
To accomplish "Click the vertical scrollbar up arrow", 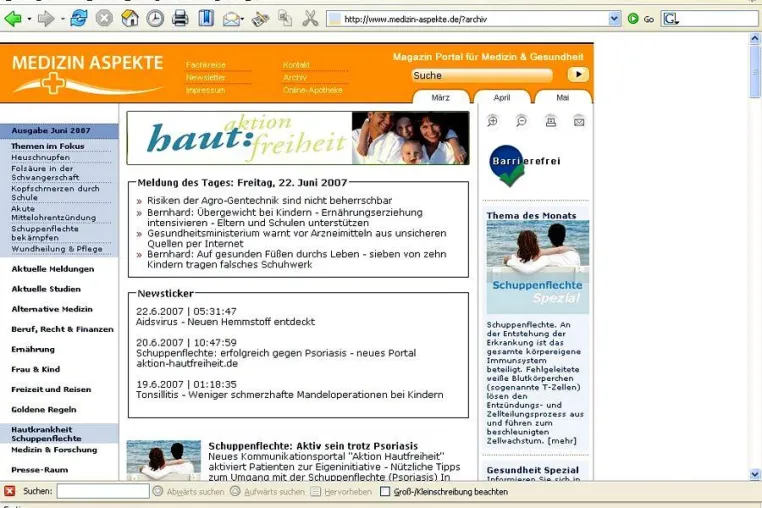I will coord(755,38).
